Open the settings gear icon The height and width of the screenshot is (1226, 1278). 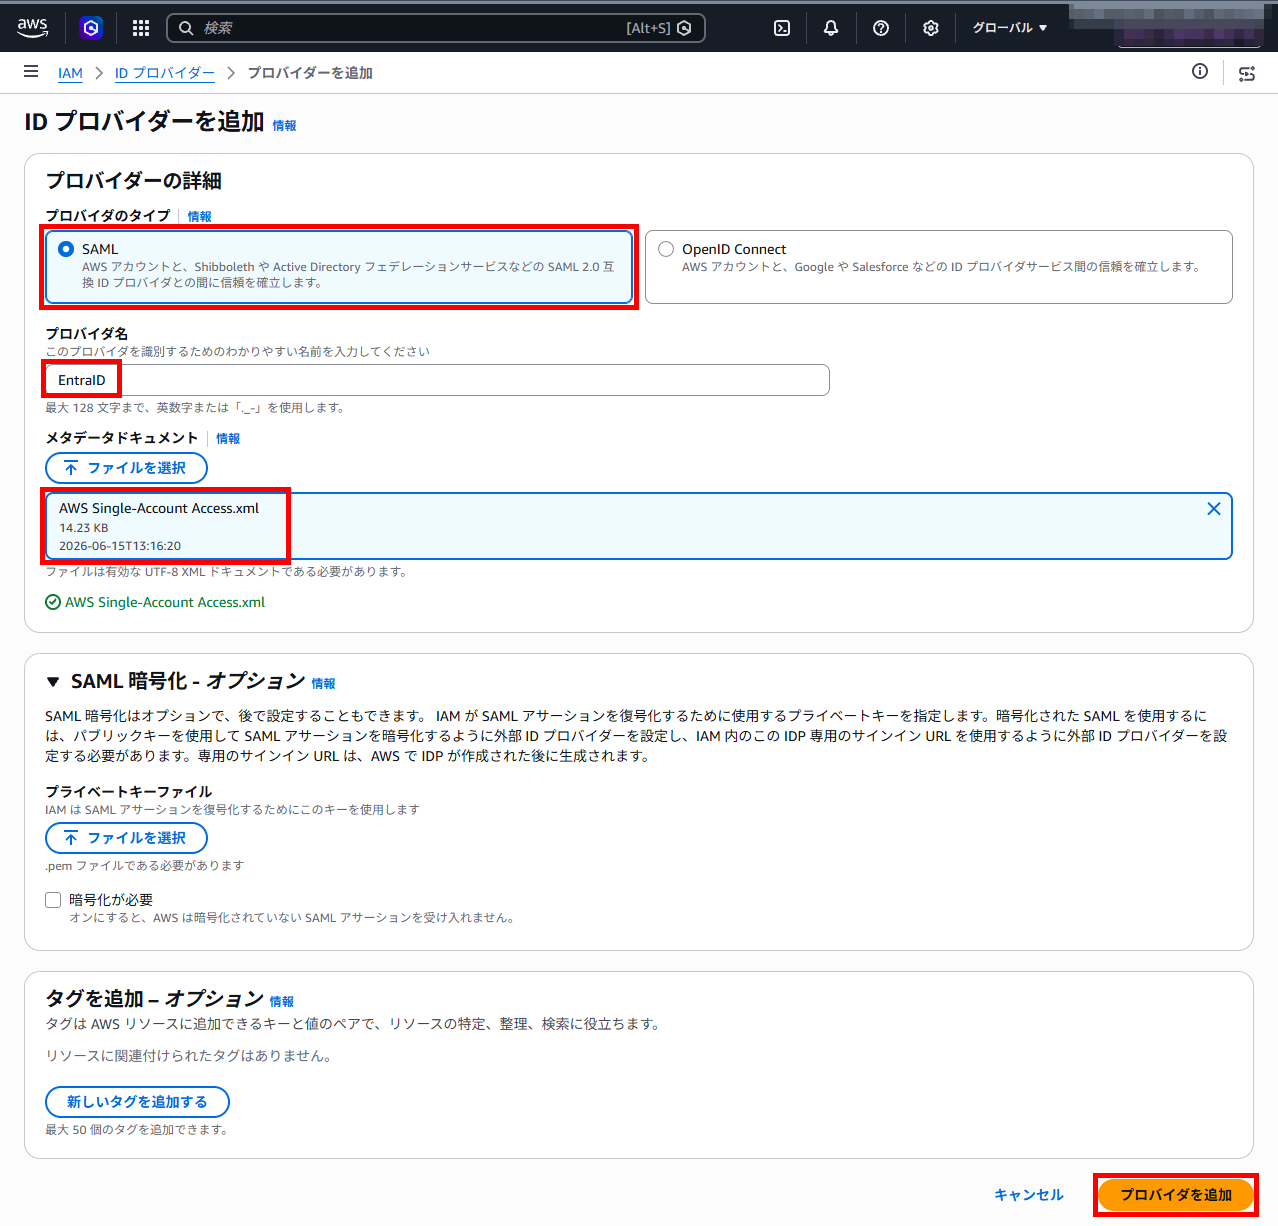tap(931, 28)
